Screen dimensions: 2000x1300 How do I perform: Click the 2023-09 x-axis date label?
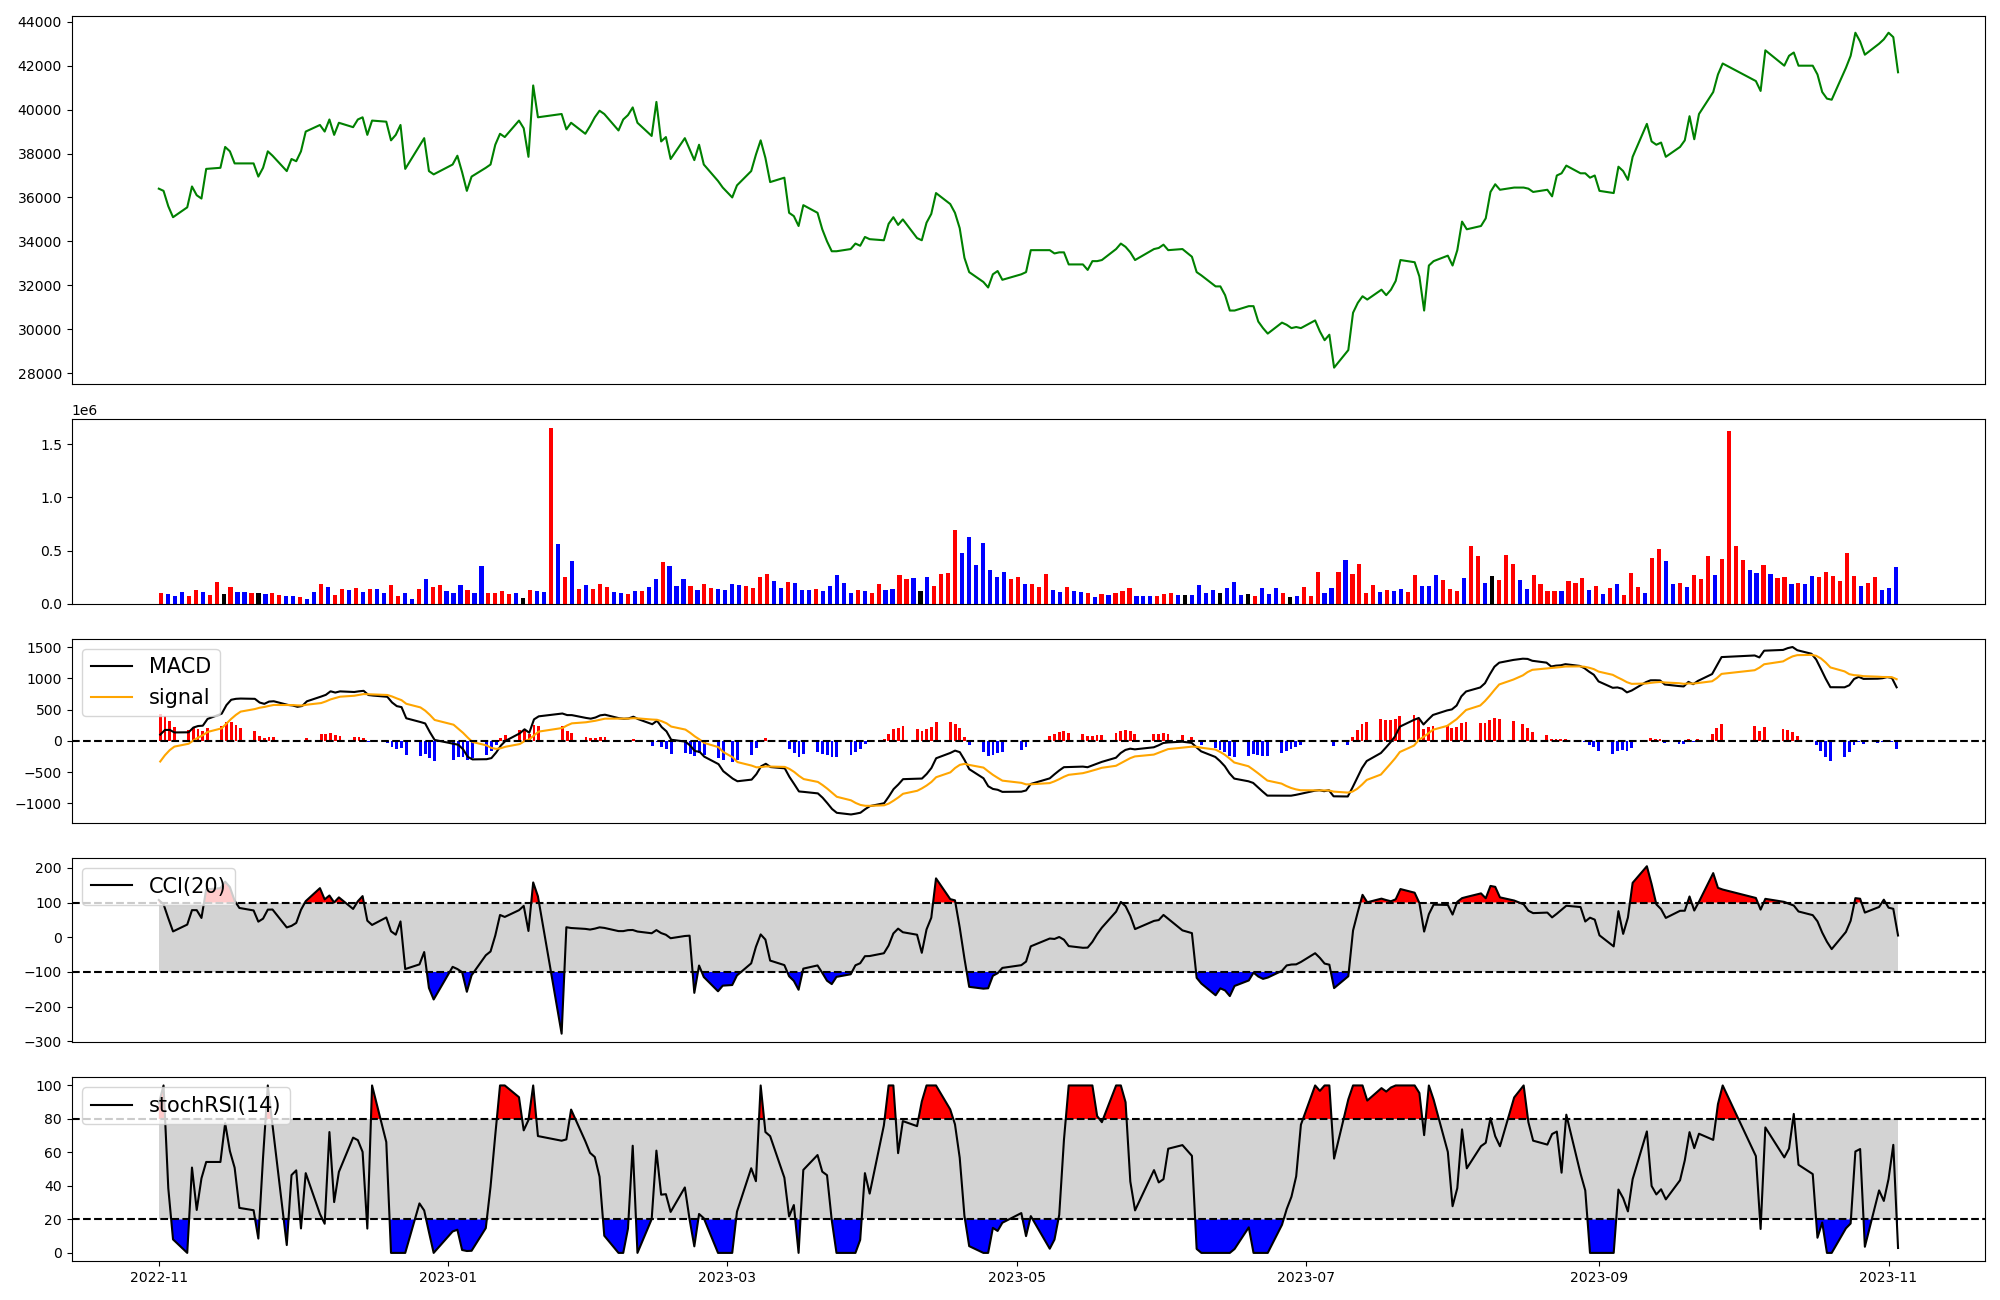(x=1598, y=1277)
